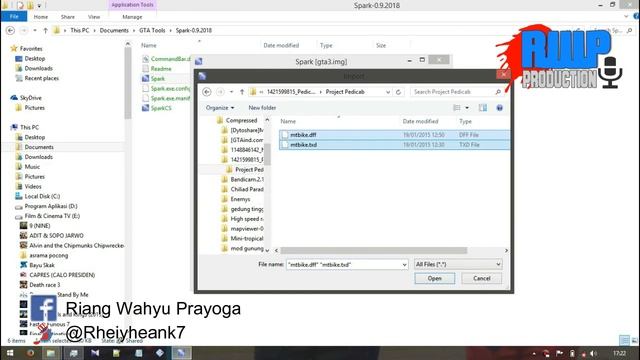Open SkyDrive in Explorer sidebar
The height and width of the screenshot is (360, 640).
[31, 98]
